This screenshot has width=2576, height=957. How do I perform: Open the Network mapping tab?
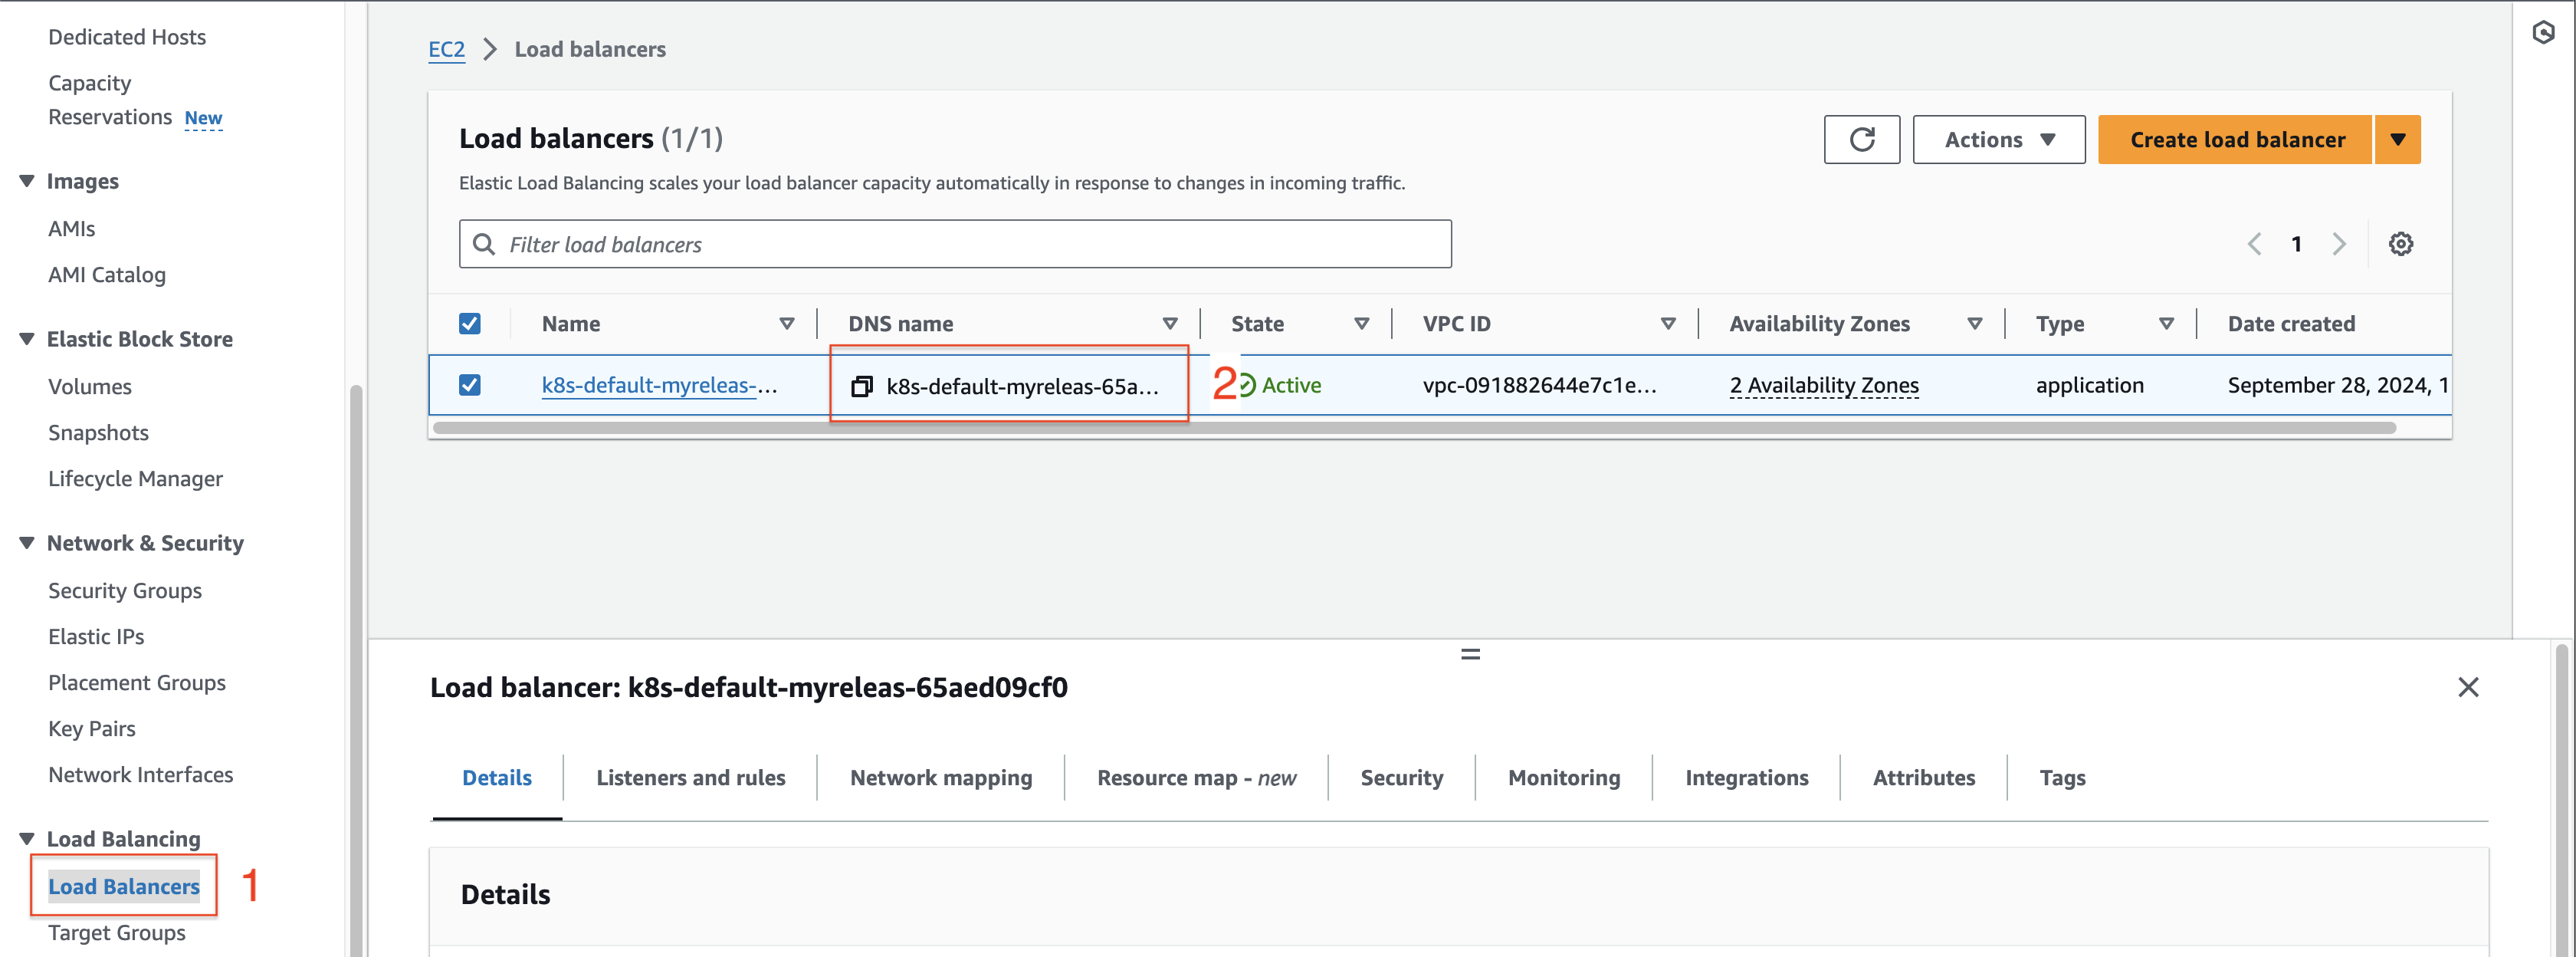(x=941, y=778)
